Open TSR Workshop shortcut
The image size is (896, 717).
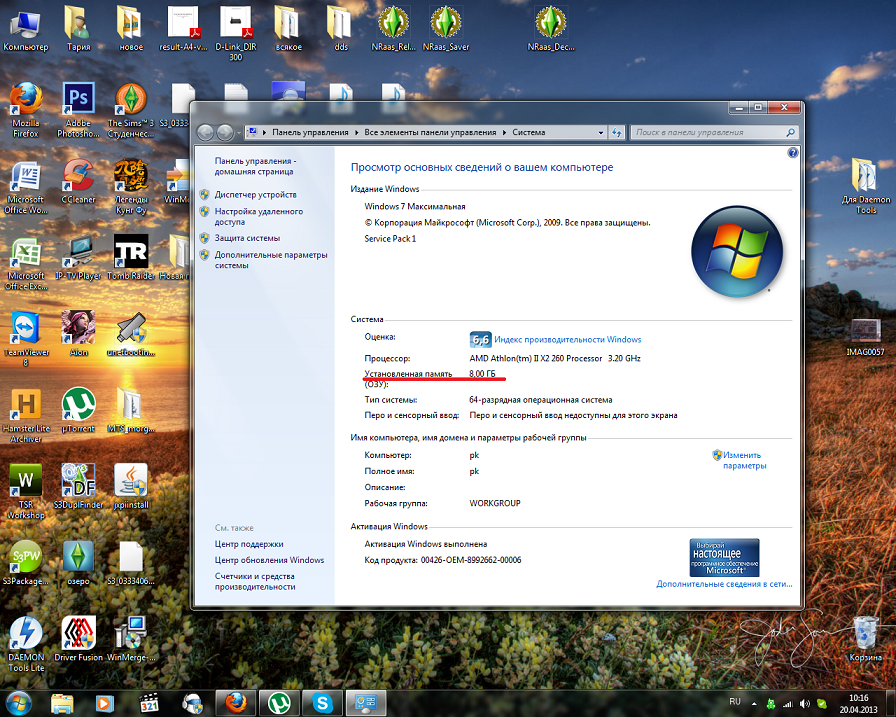26,491
